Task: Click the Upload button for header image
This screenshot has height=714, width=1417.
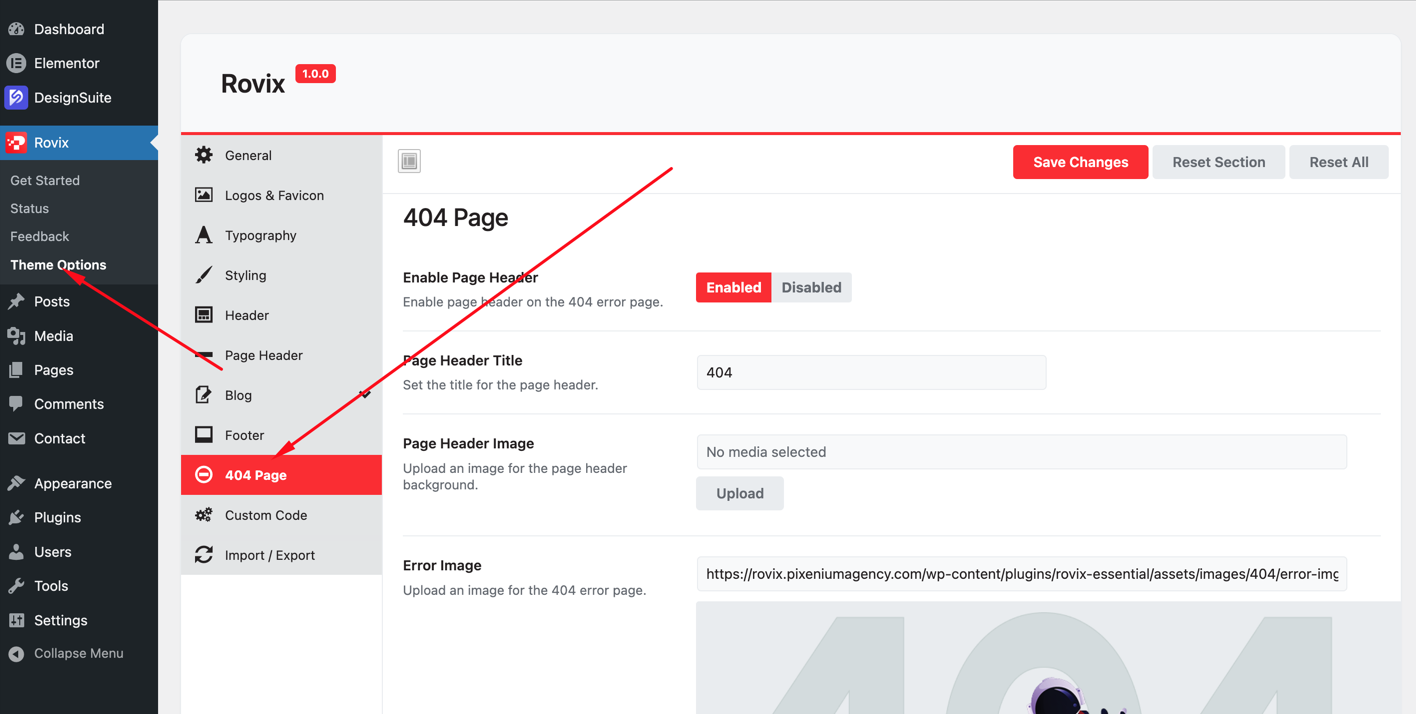Action: [740, 493]
